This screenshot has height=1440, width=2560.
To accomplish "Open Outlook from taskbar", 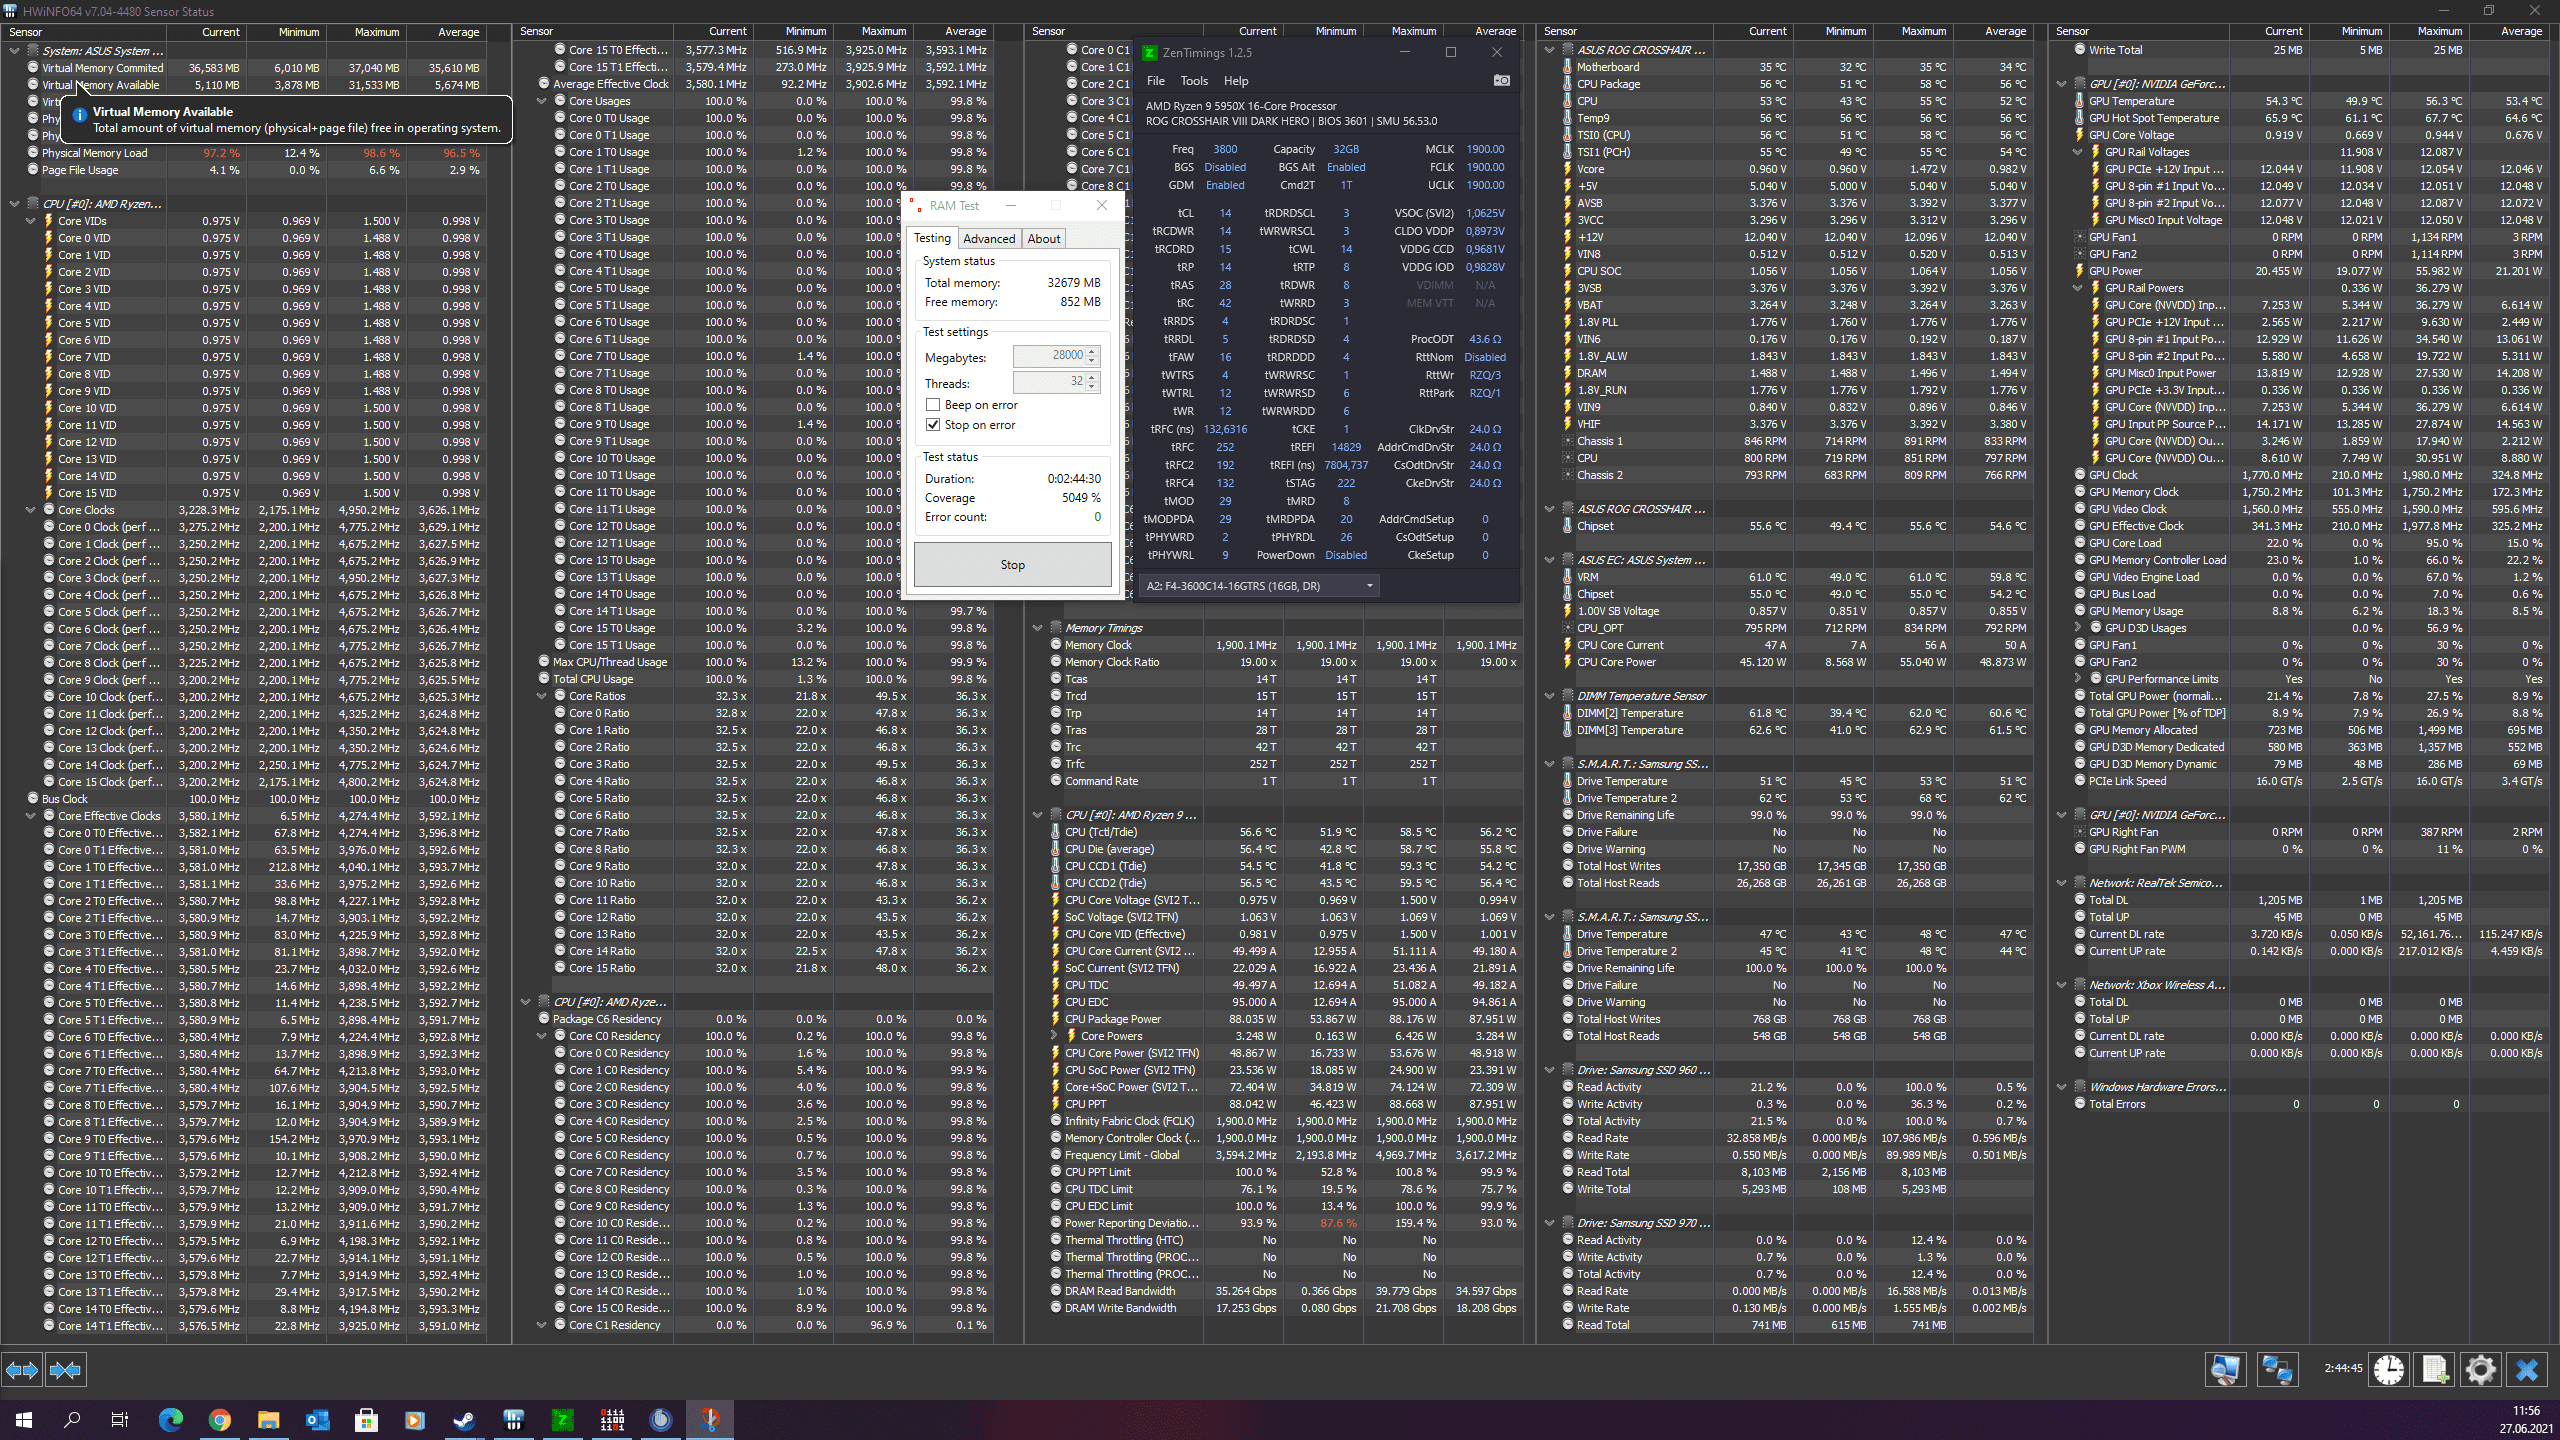I will [x=317, y=1419].
